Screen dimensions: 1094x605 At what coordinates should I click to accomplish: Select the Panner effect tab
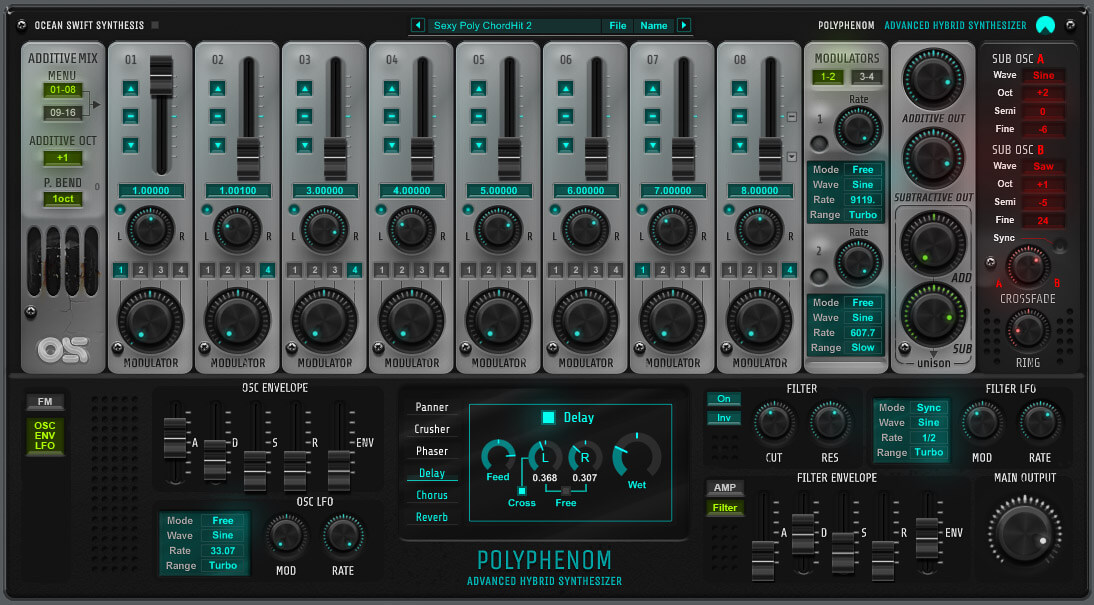[x=432, y=407]
